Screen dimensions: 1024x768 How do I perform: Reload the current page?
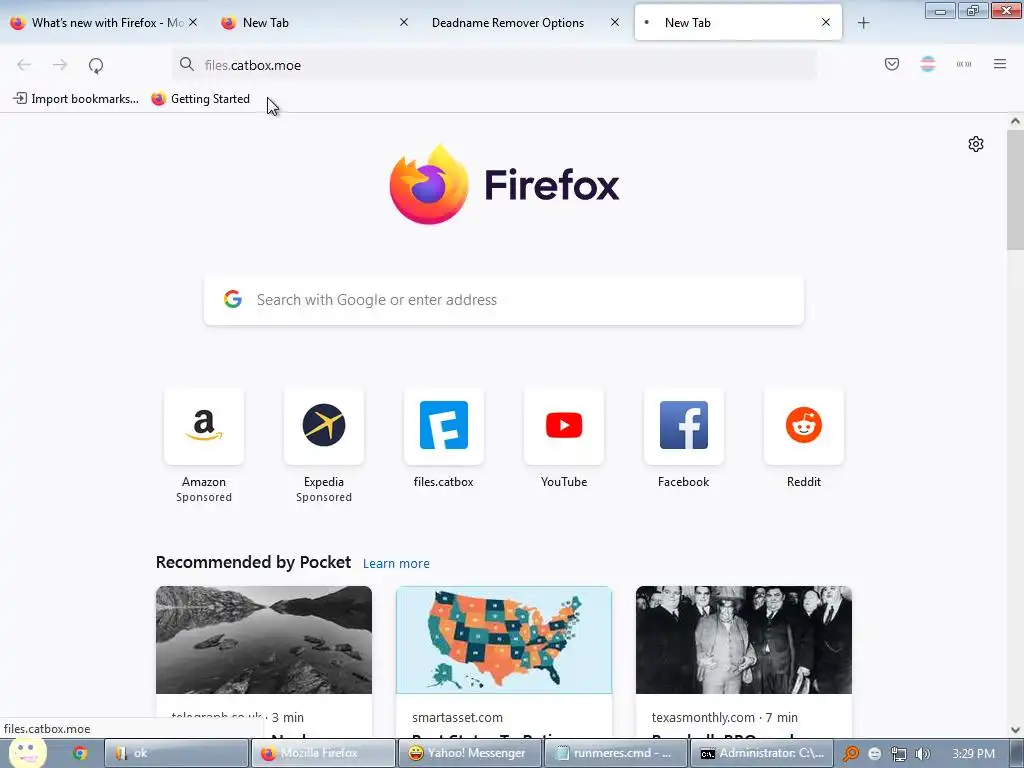point(96,65)
